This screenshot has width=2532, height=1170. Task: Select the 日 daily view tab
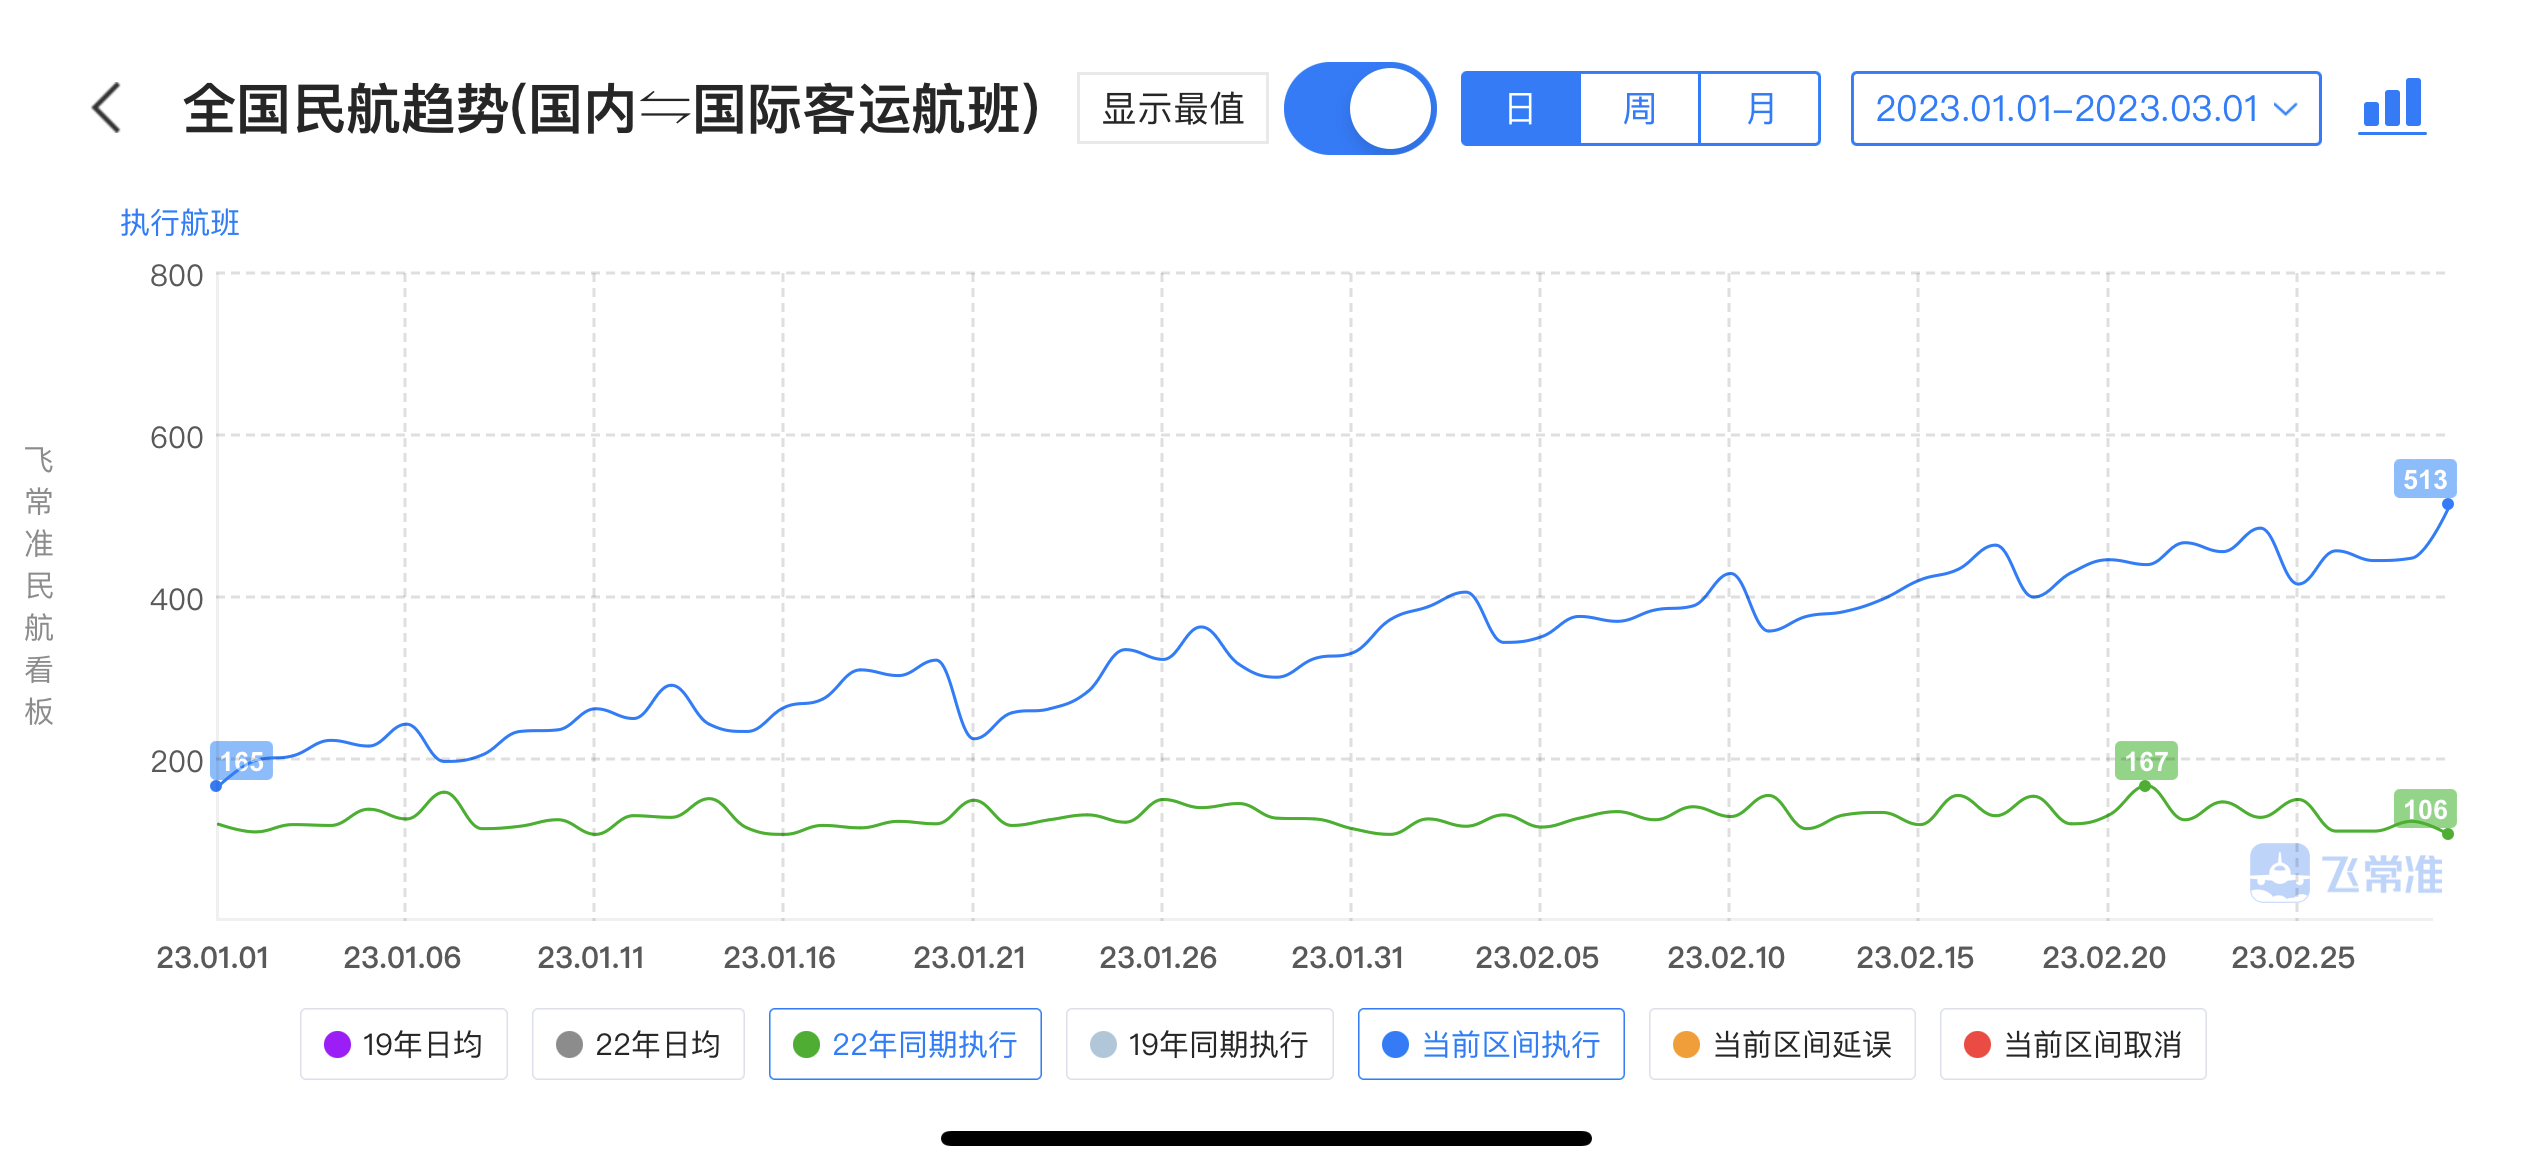(1520, 108)
